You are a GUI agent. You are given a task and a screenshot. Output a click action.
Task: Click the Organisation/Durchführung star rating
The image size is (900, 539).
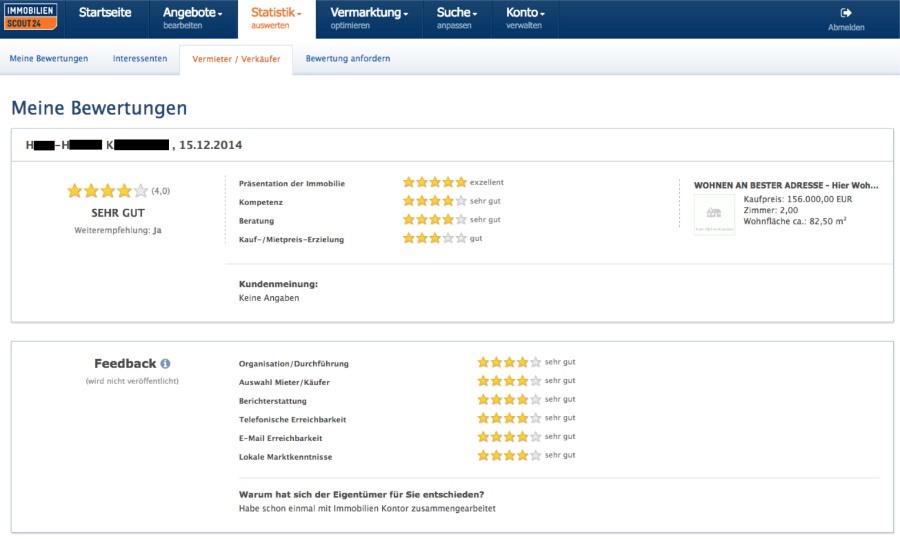(509, 362)
